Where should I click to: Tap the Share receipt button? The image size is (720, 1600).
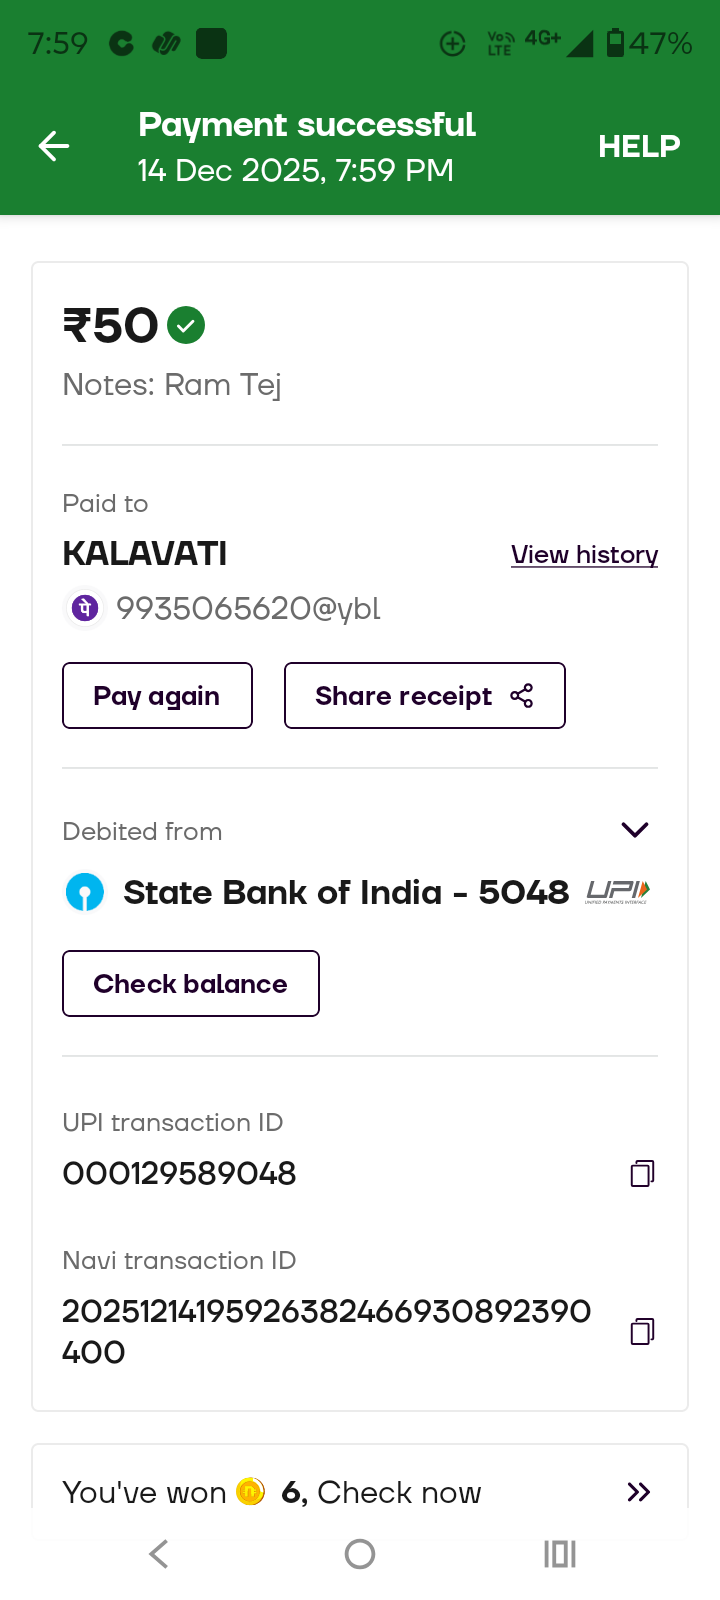(424, 696)
